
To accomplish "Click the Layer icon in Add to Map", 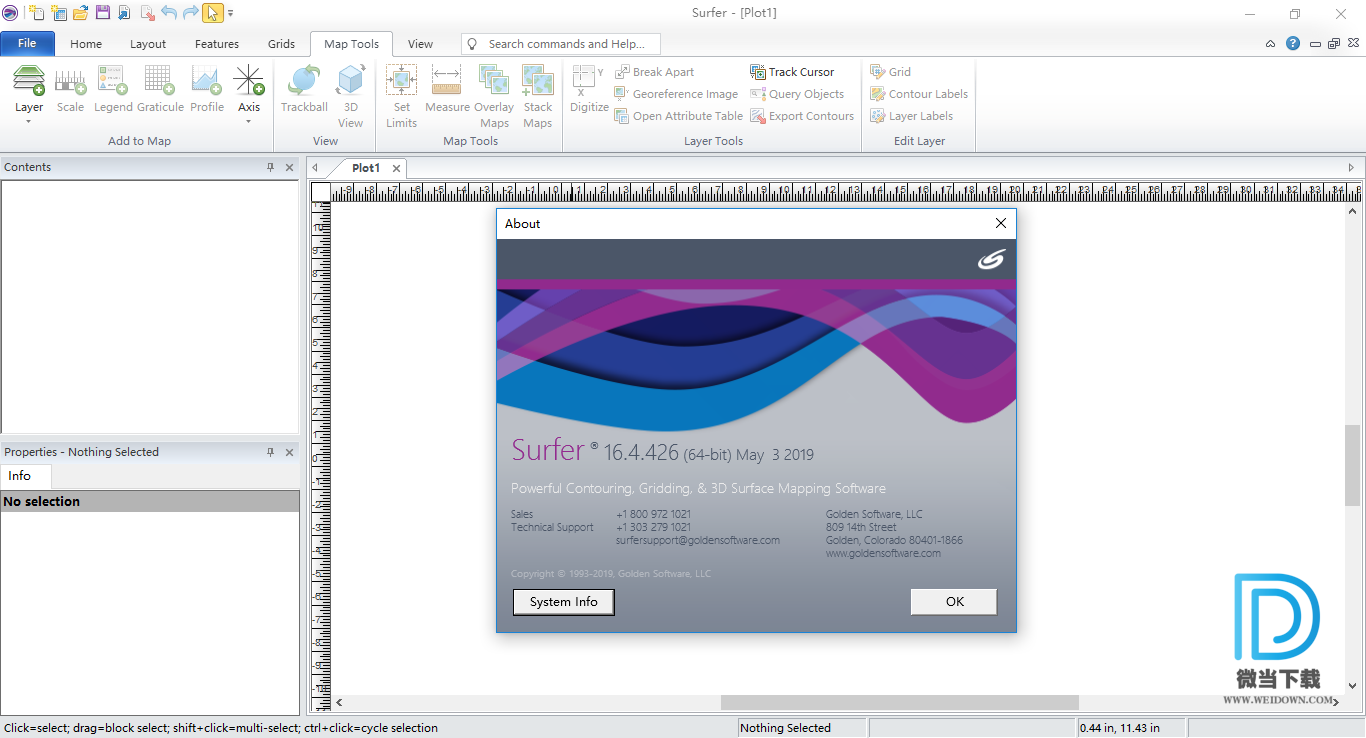I will coord(29,81).
